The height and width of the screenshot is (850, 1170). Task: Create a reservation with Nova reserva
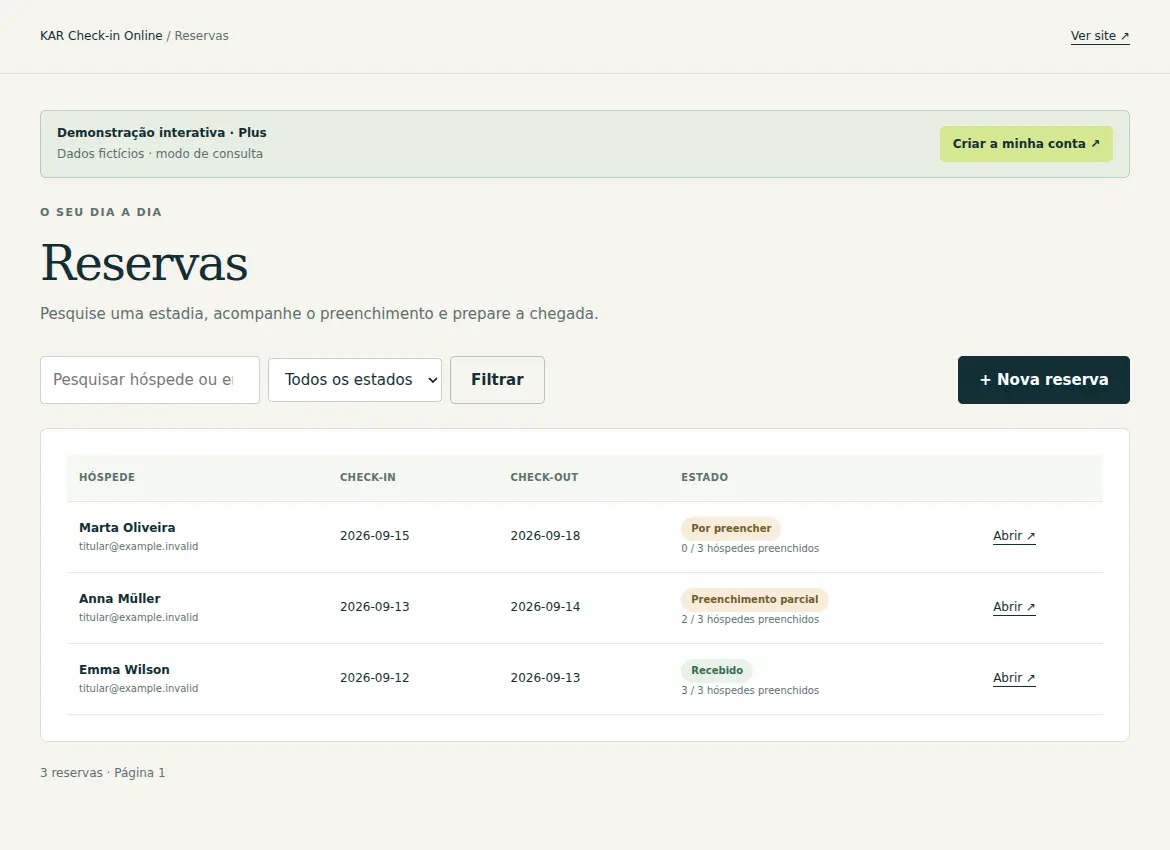1043,380
